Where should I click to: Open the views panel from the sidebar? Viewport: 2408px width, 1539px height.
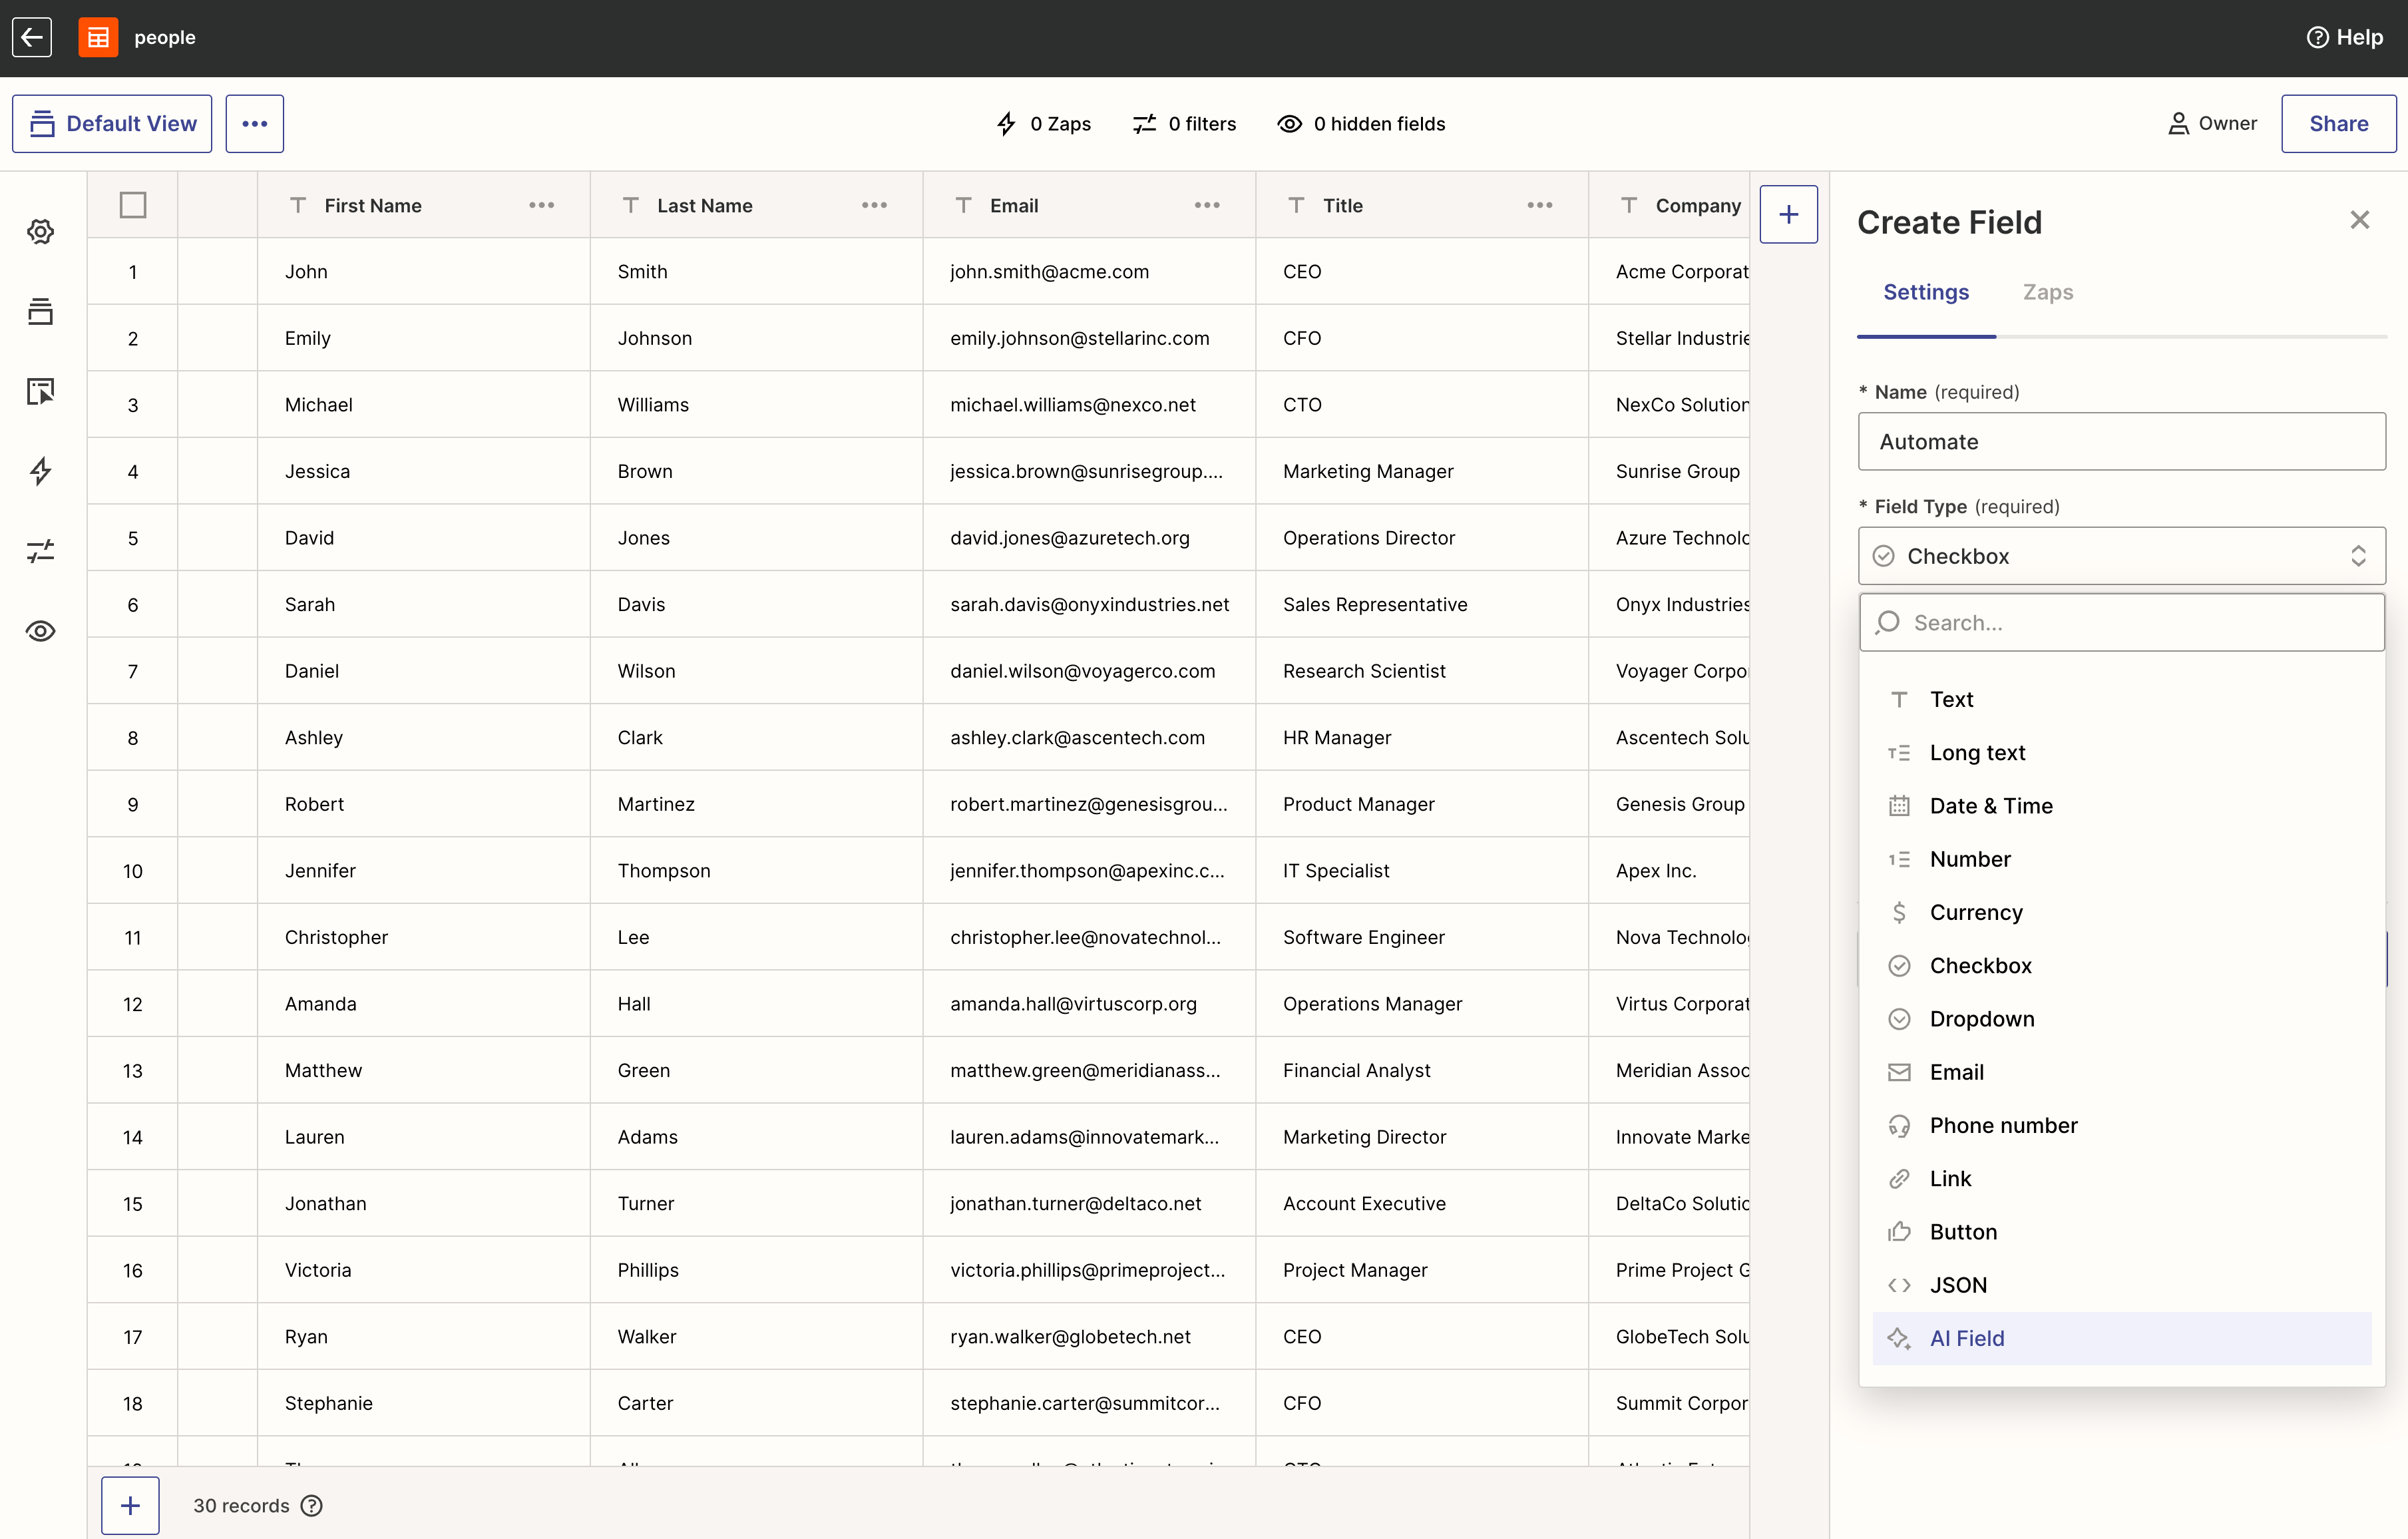(x=40, y=311)
